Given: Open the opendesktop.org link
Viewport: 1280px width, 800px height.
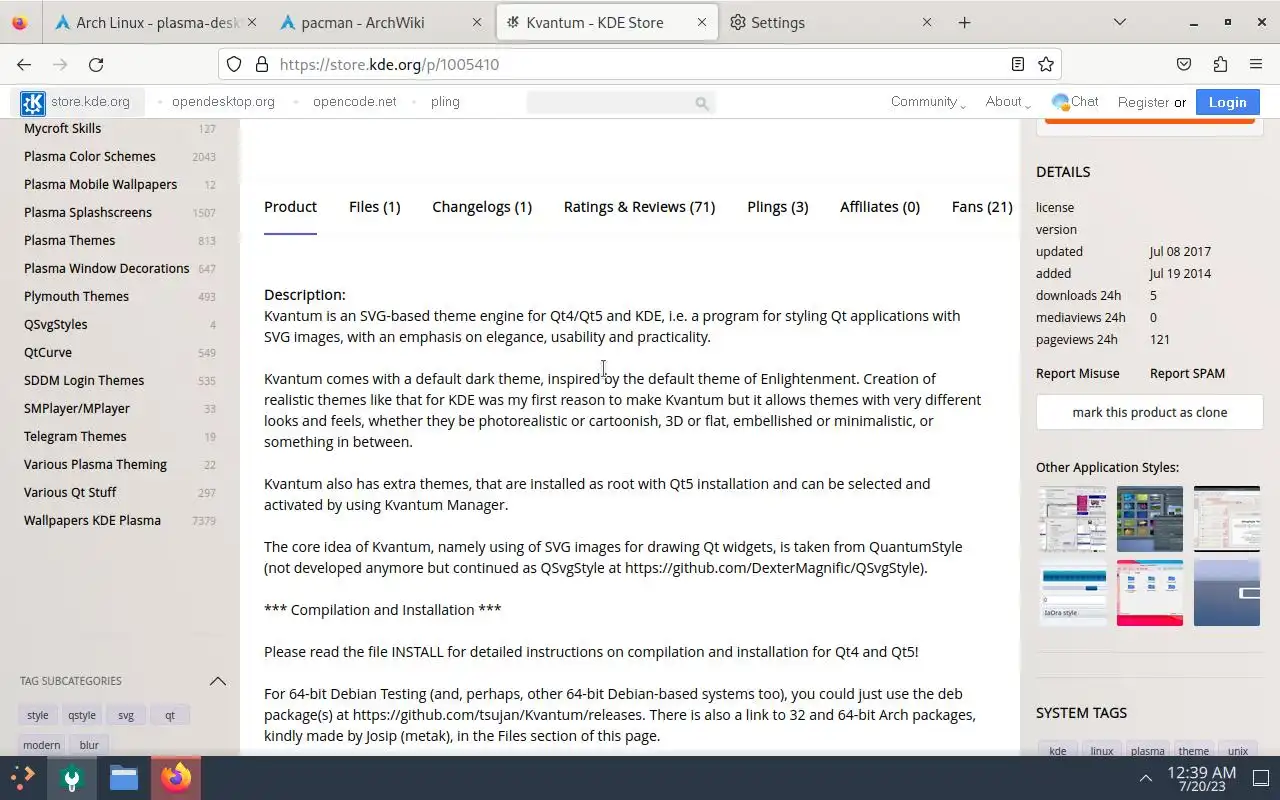Looking at the screenshot, I should click(223, 102).
